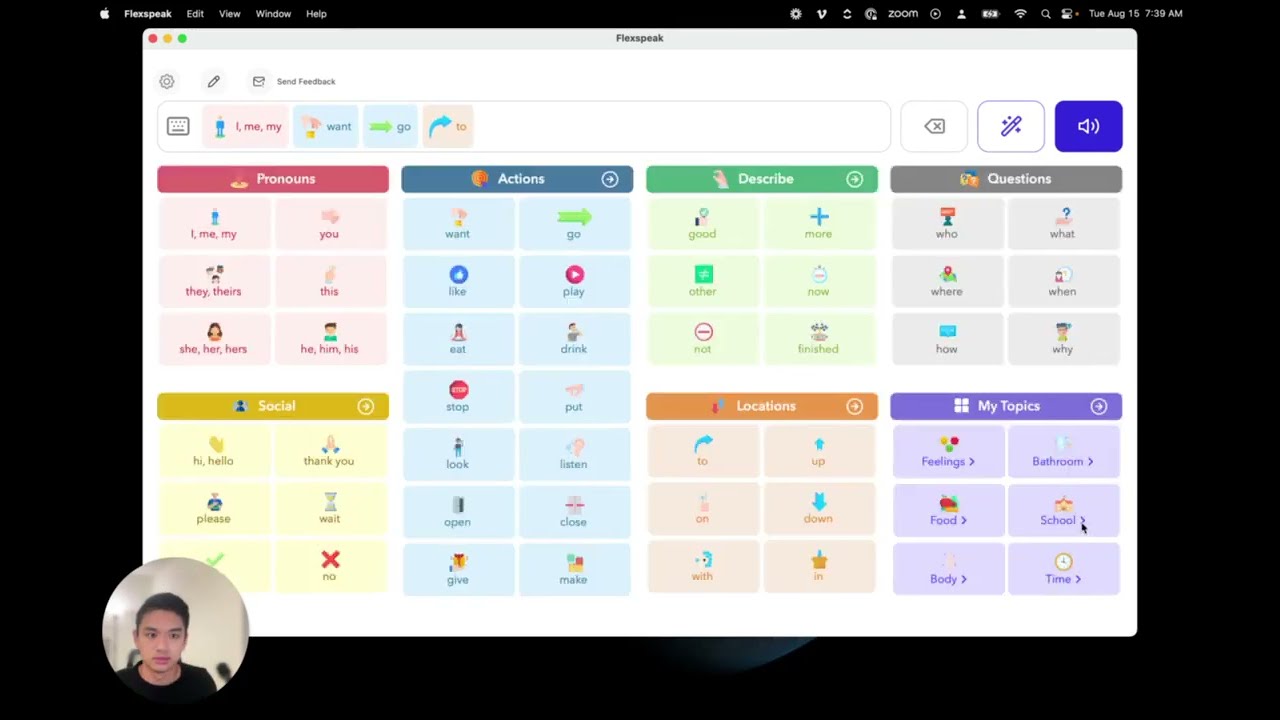The width and height of the screenshot is (1280, 720).
Task: Open the Window menu
Action: pyautogui.click(x=273, y=14)
